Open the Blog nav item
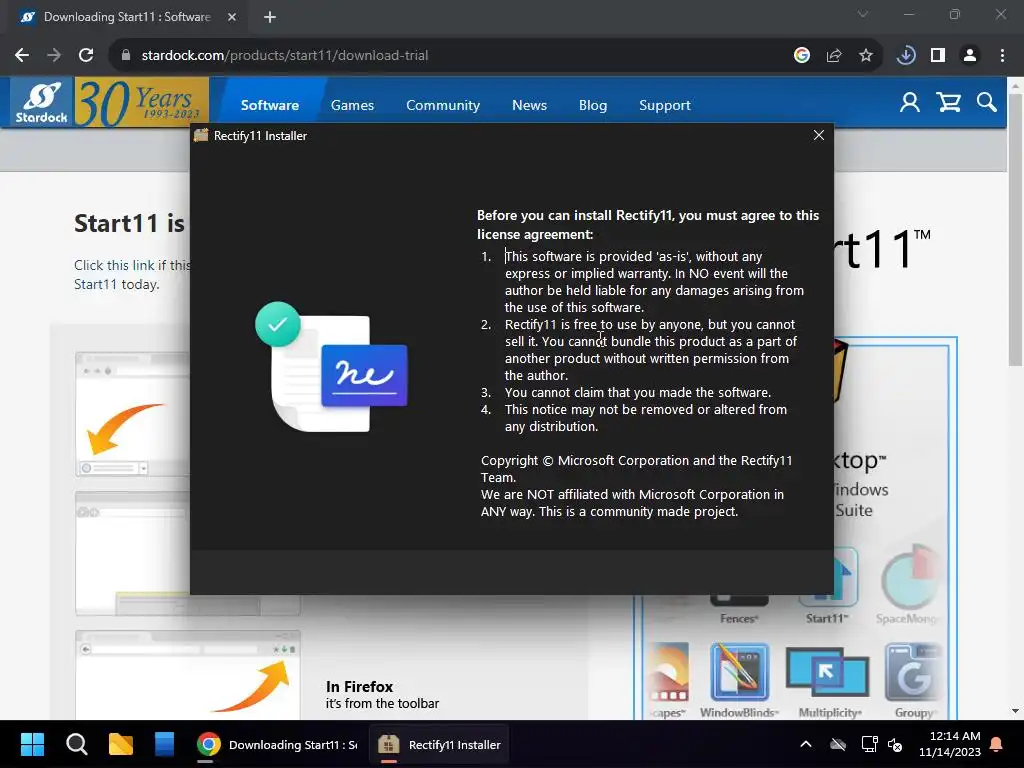Screen dimensions: 1024x768 click(592, 105)
